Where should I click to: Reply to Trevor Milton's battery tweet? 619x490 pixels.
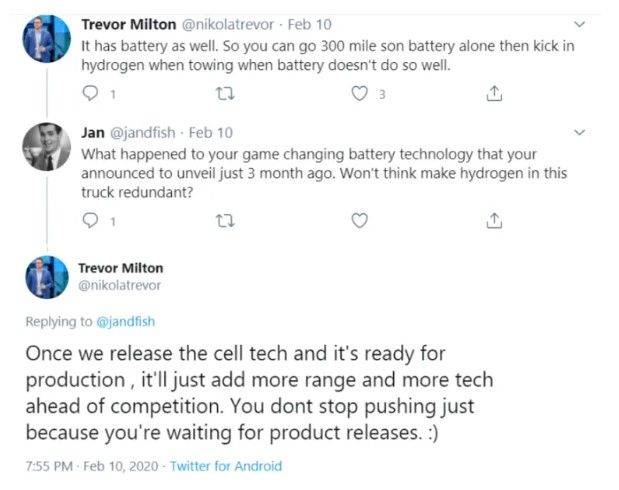pos(91,94)
